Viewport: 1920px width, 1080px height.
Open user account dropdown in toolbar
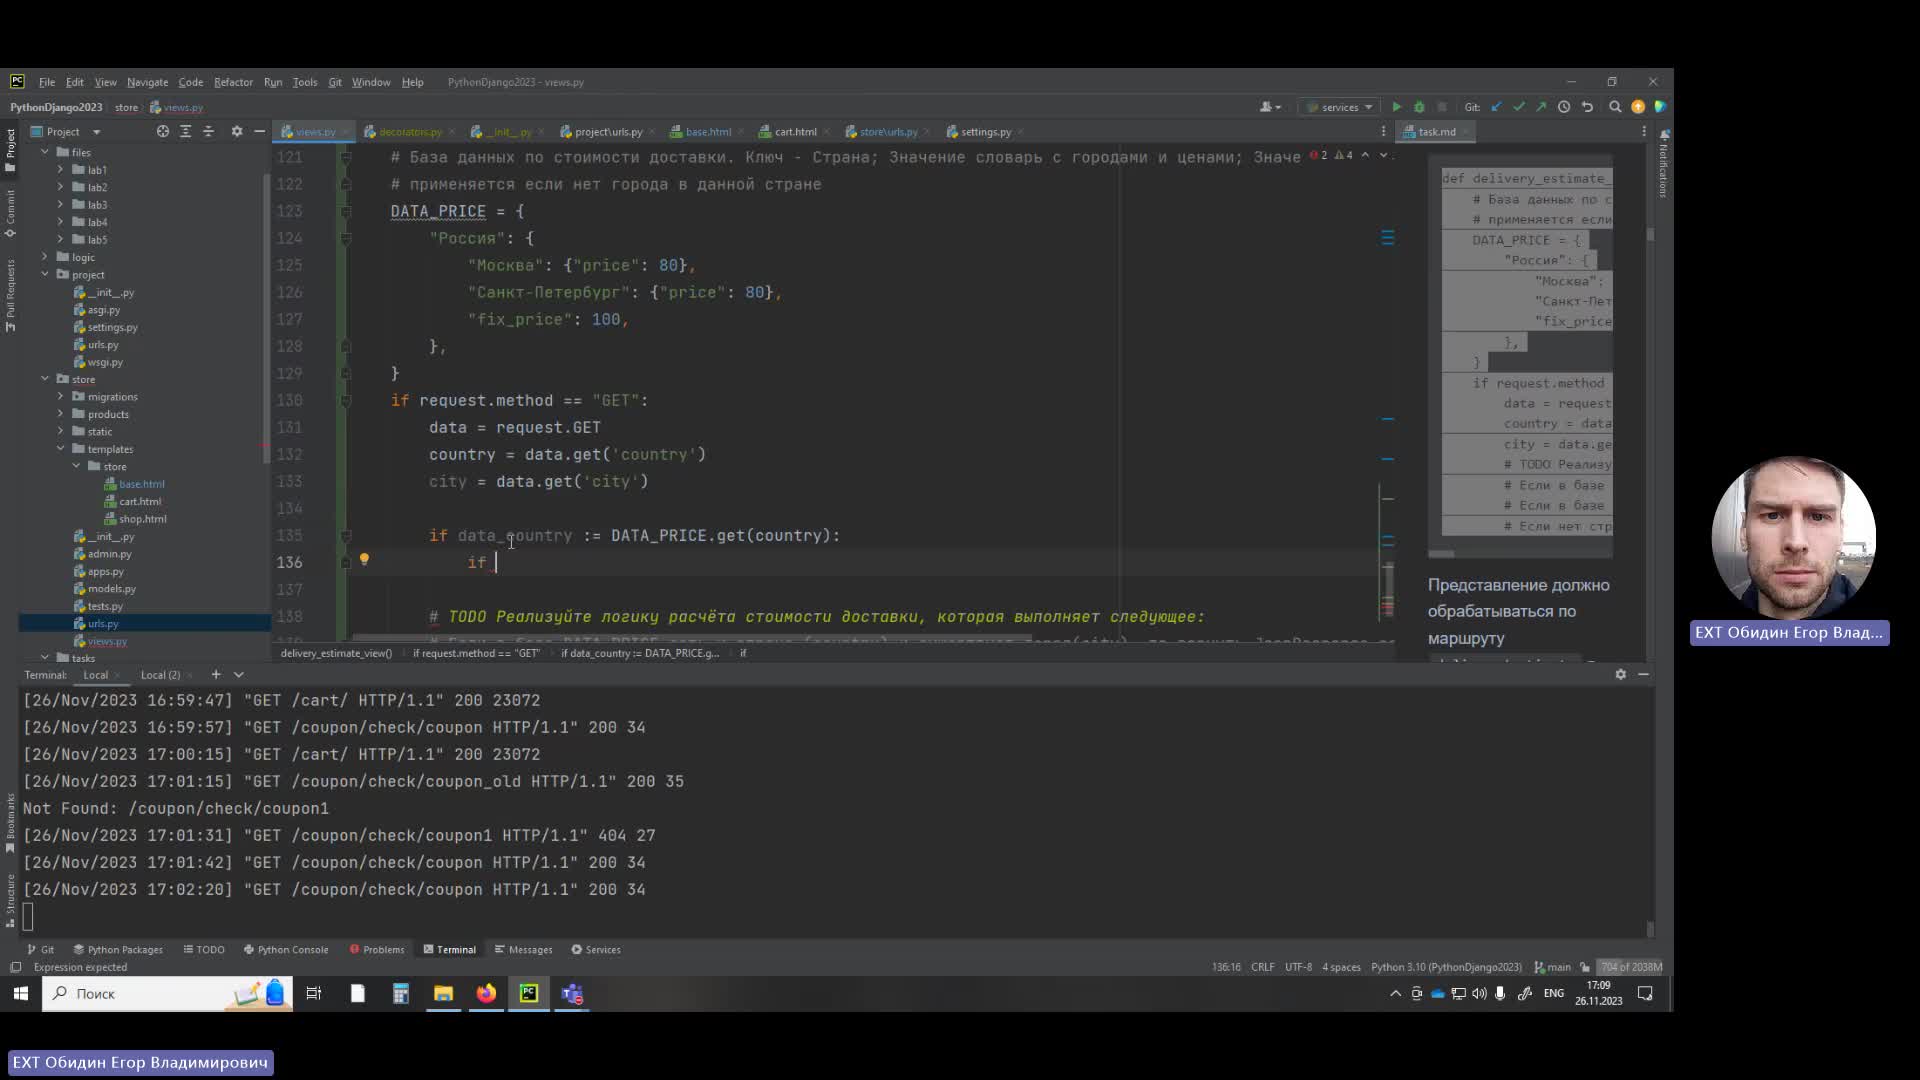1270,107
